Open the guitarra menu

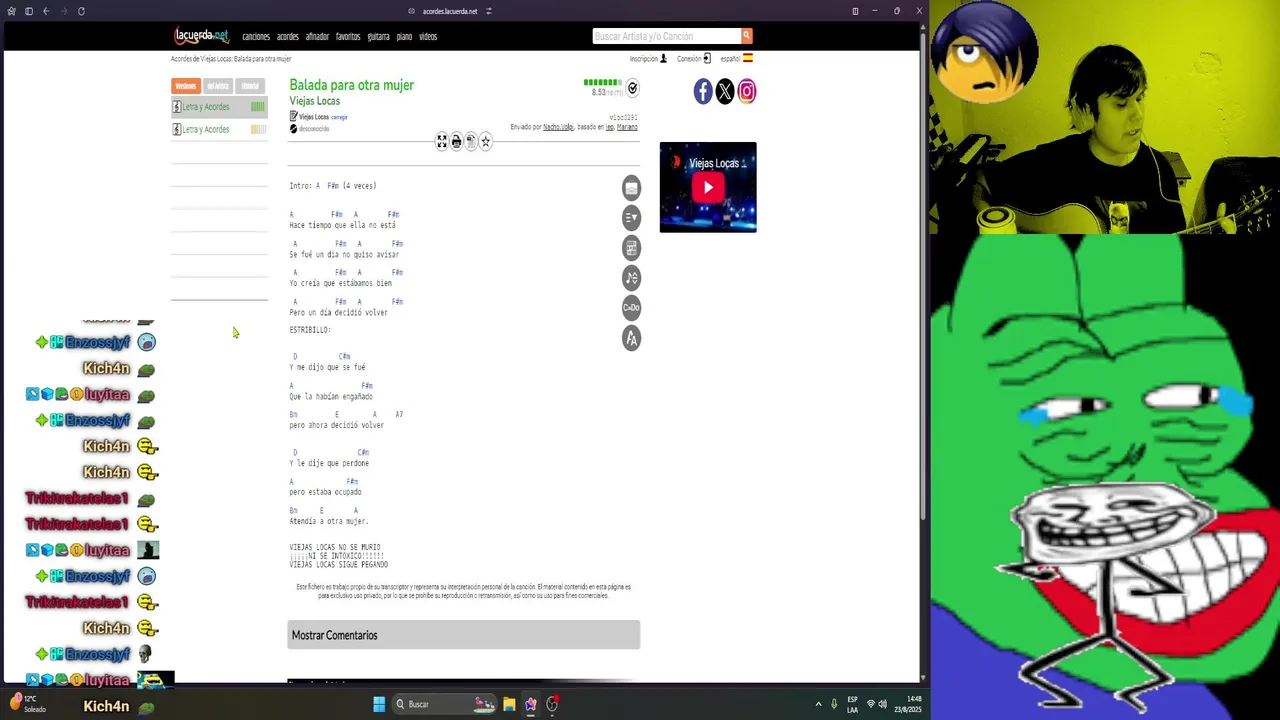(378, 37)
